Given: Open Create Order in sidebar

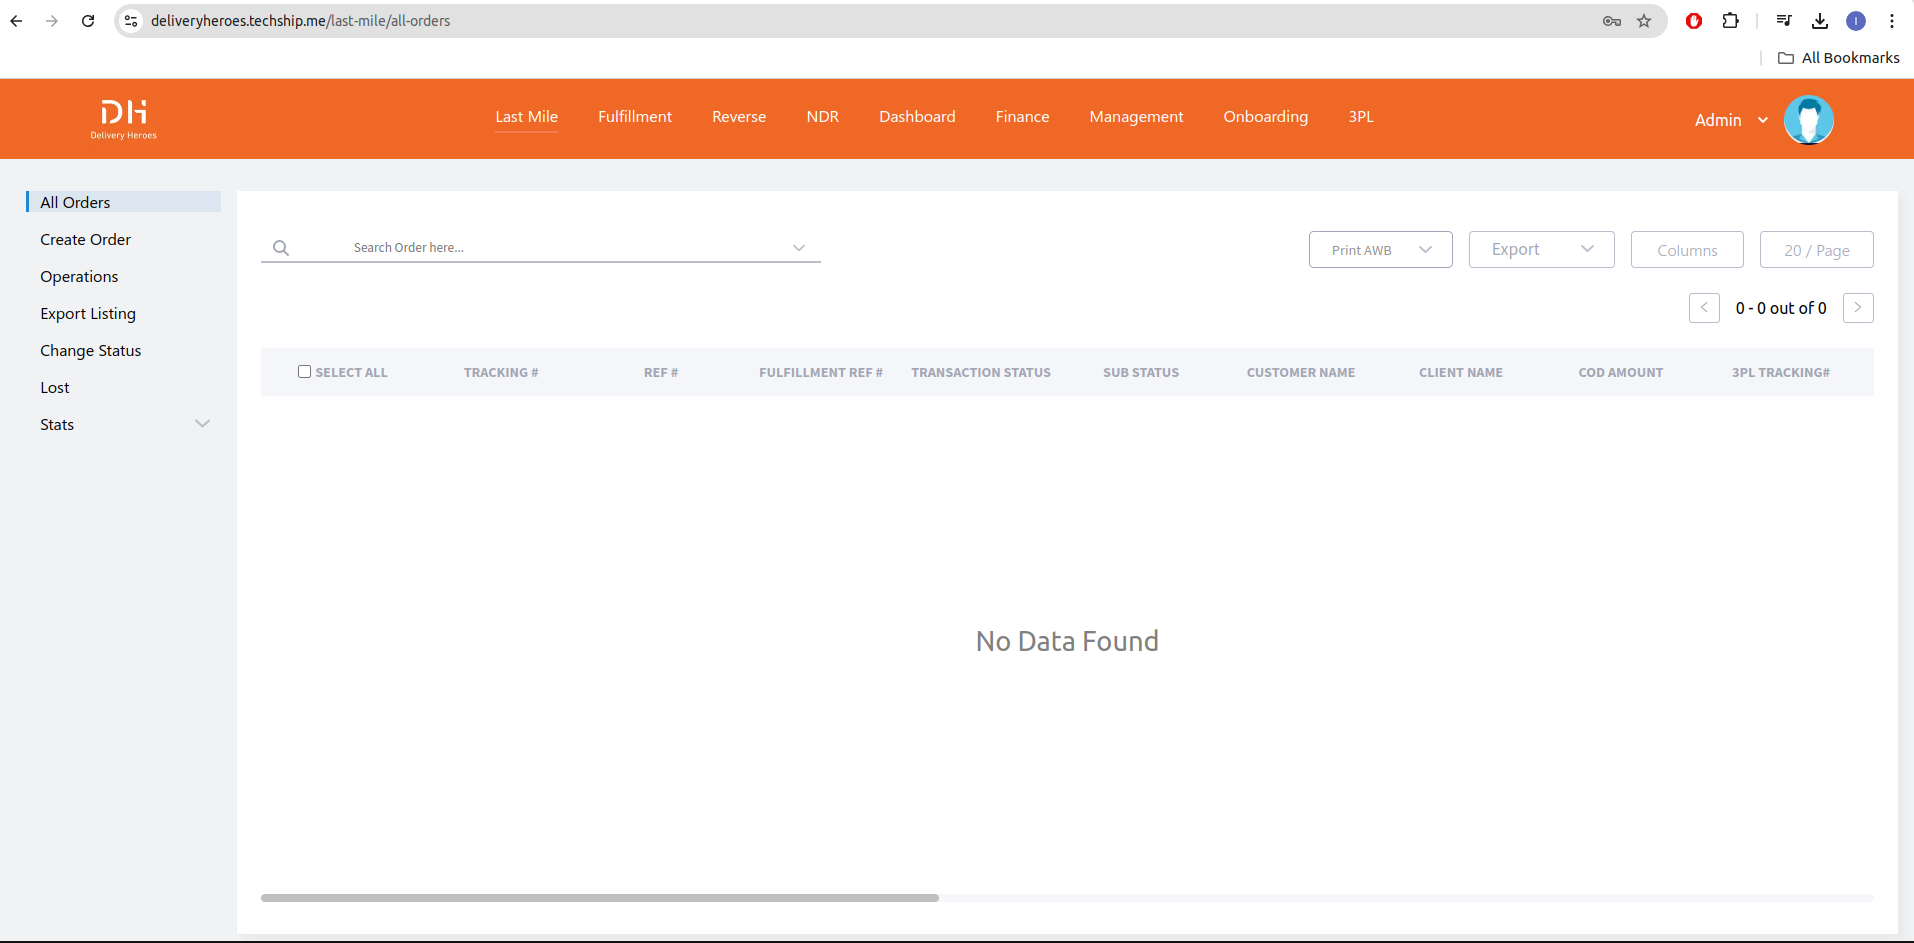Looking at the screenshot, I should tap(85, 240).
